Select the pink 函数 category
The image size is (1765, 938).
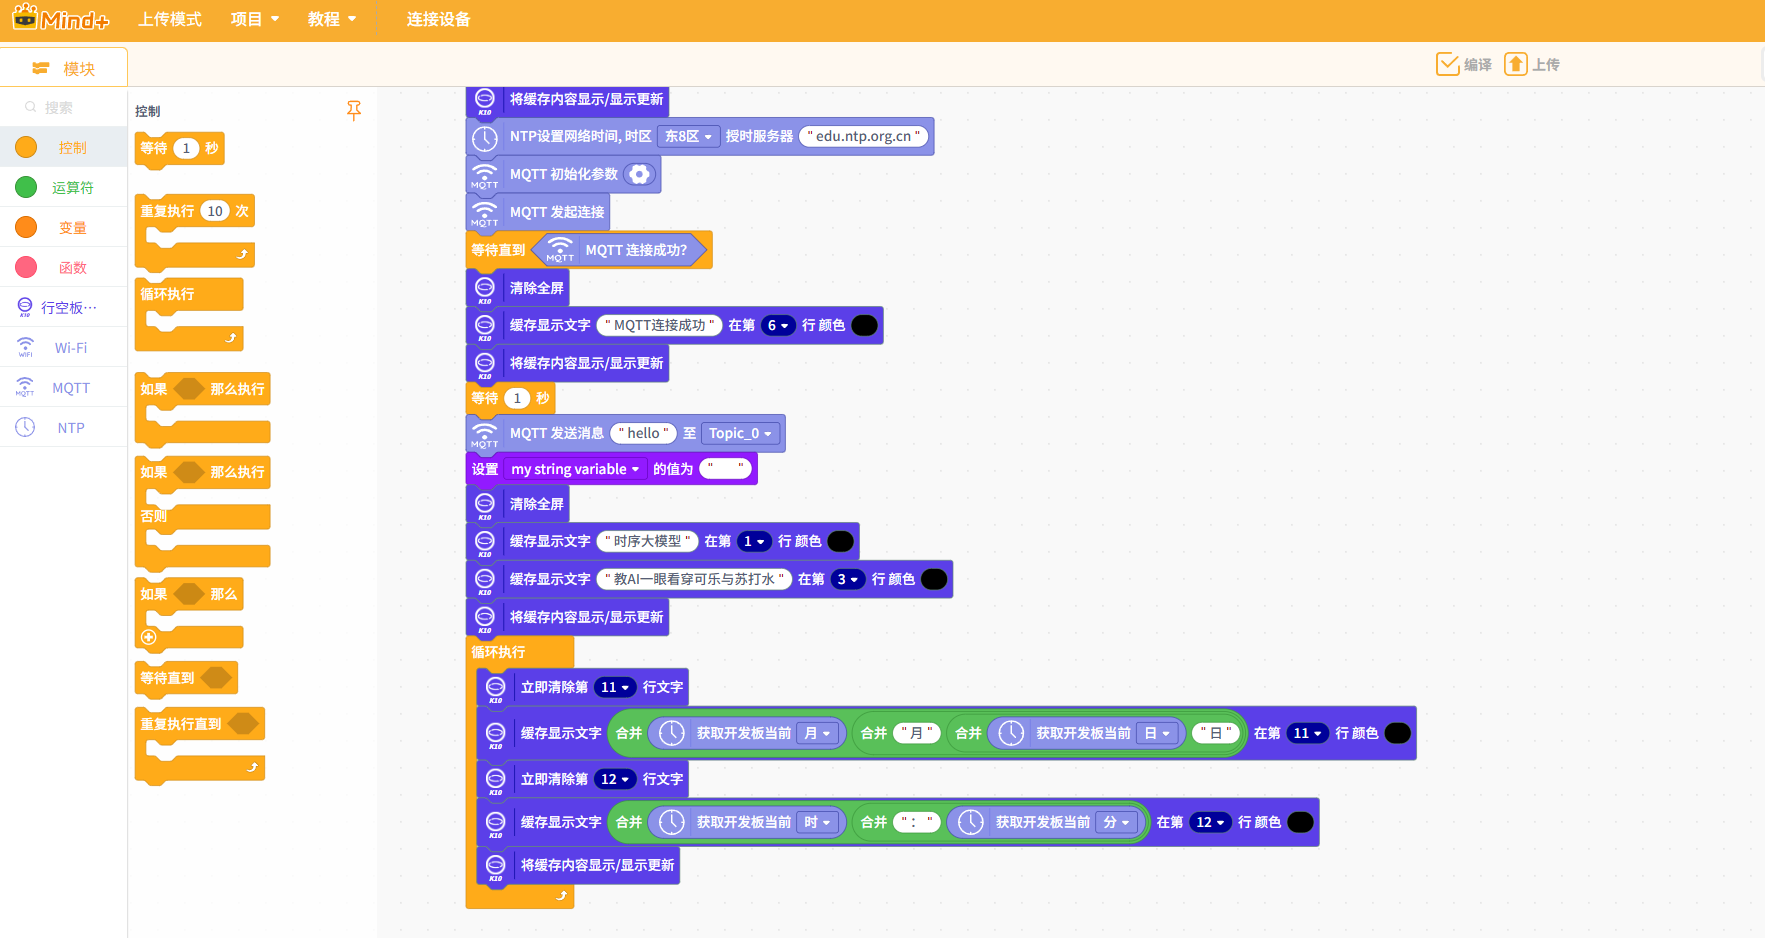point(27,267)
